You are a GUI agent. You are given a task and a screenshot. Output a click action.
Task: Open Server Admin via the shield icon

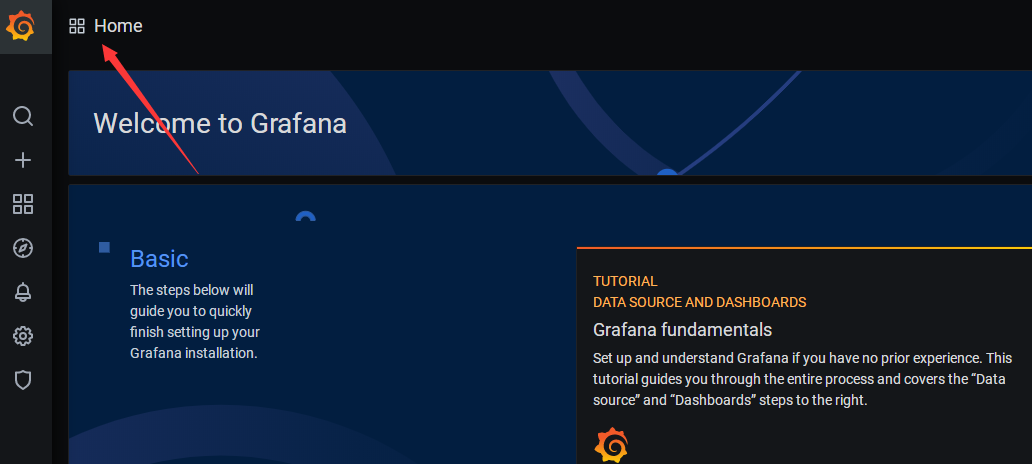(x=23, y=380)
